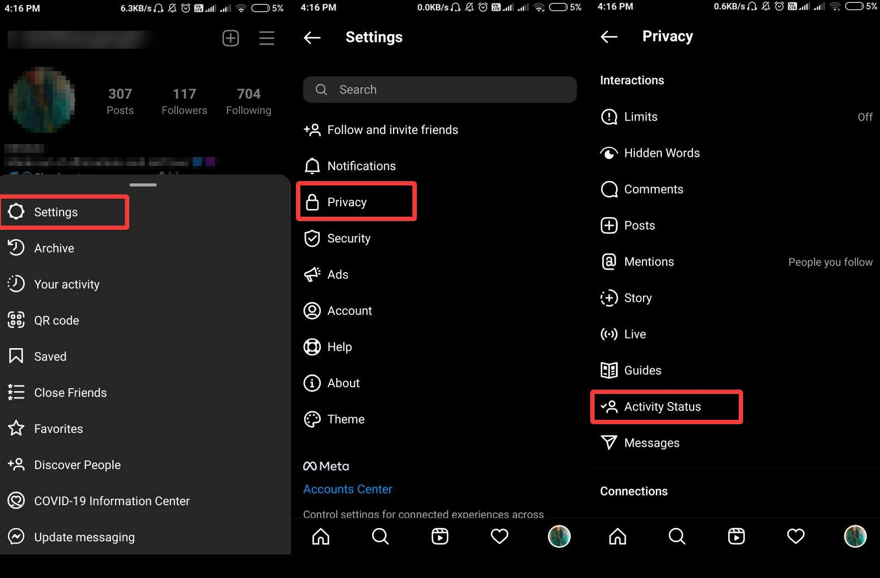
Task: Open Limits in Privacy
Action: click(736, 117)
